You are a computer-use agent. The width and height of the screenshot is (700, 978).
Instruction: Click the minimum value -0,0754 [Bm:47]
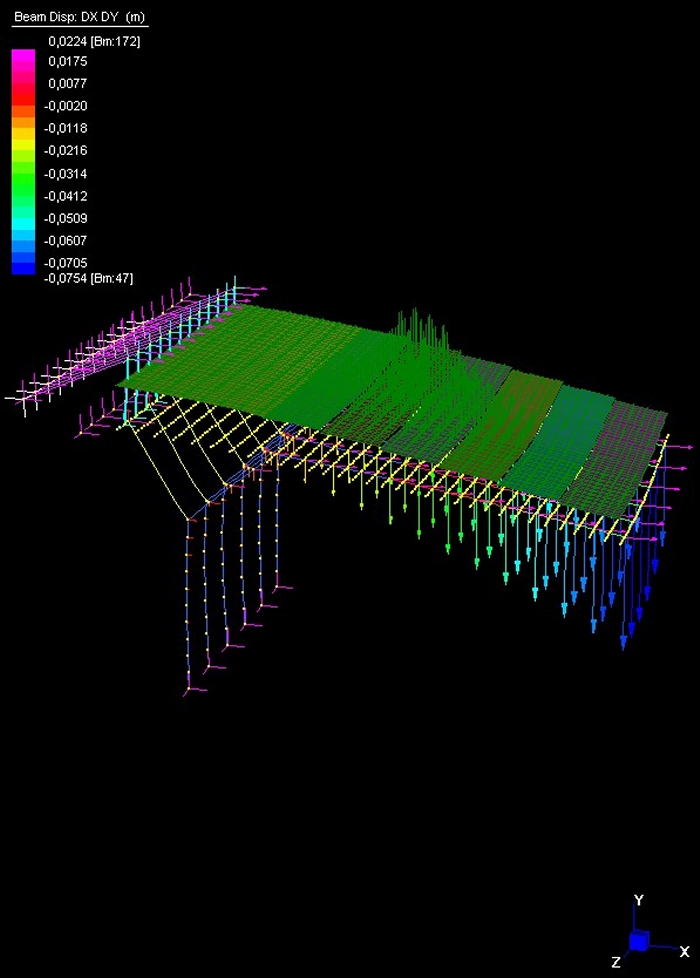[x=88, y=279]
